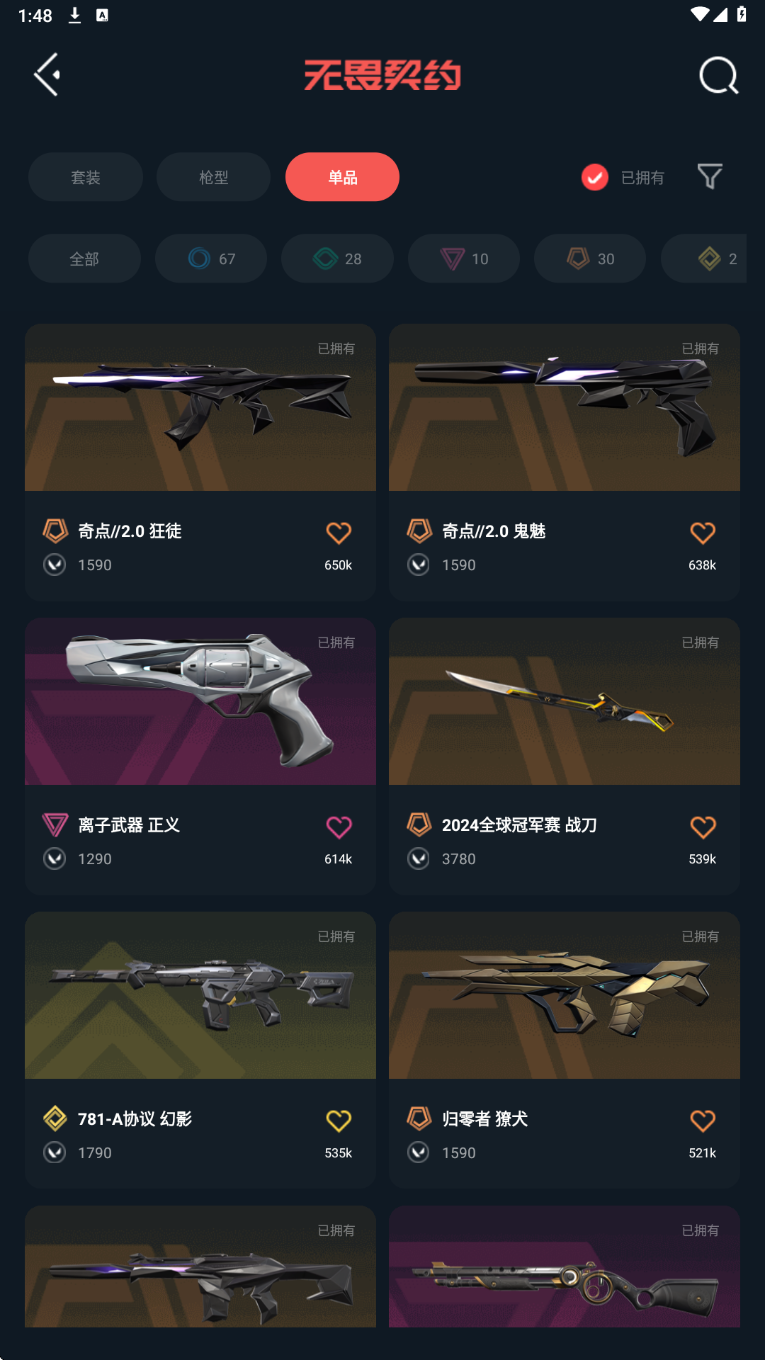The width and height of the screenshot is (765, 1360).
Task: Switch to the 枪型 tab
Action: [x=214, y=177]
